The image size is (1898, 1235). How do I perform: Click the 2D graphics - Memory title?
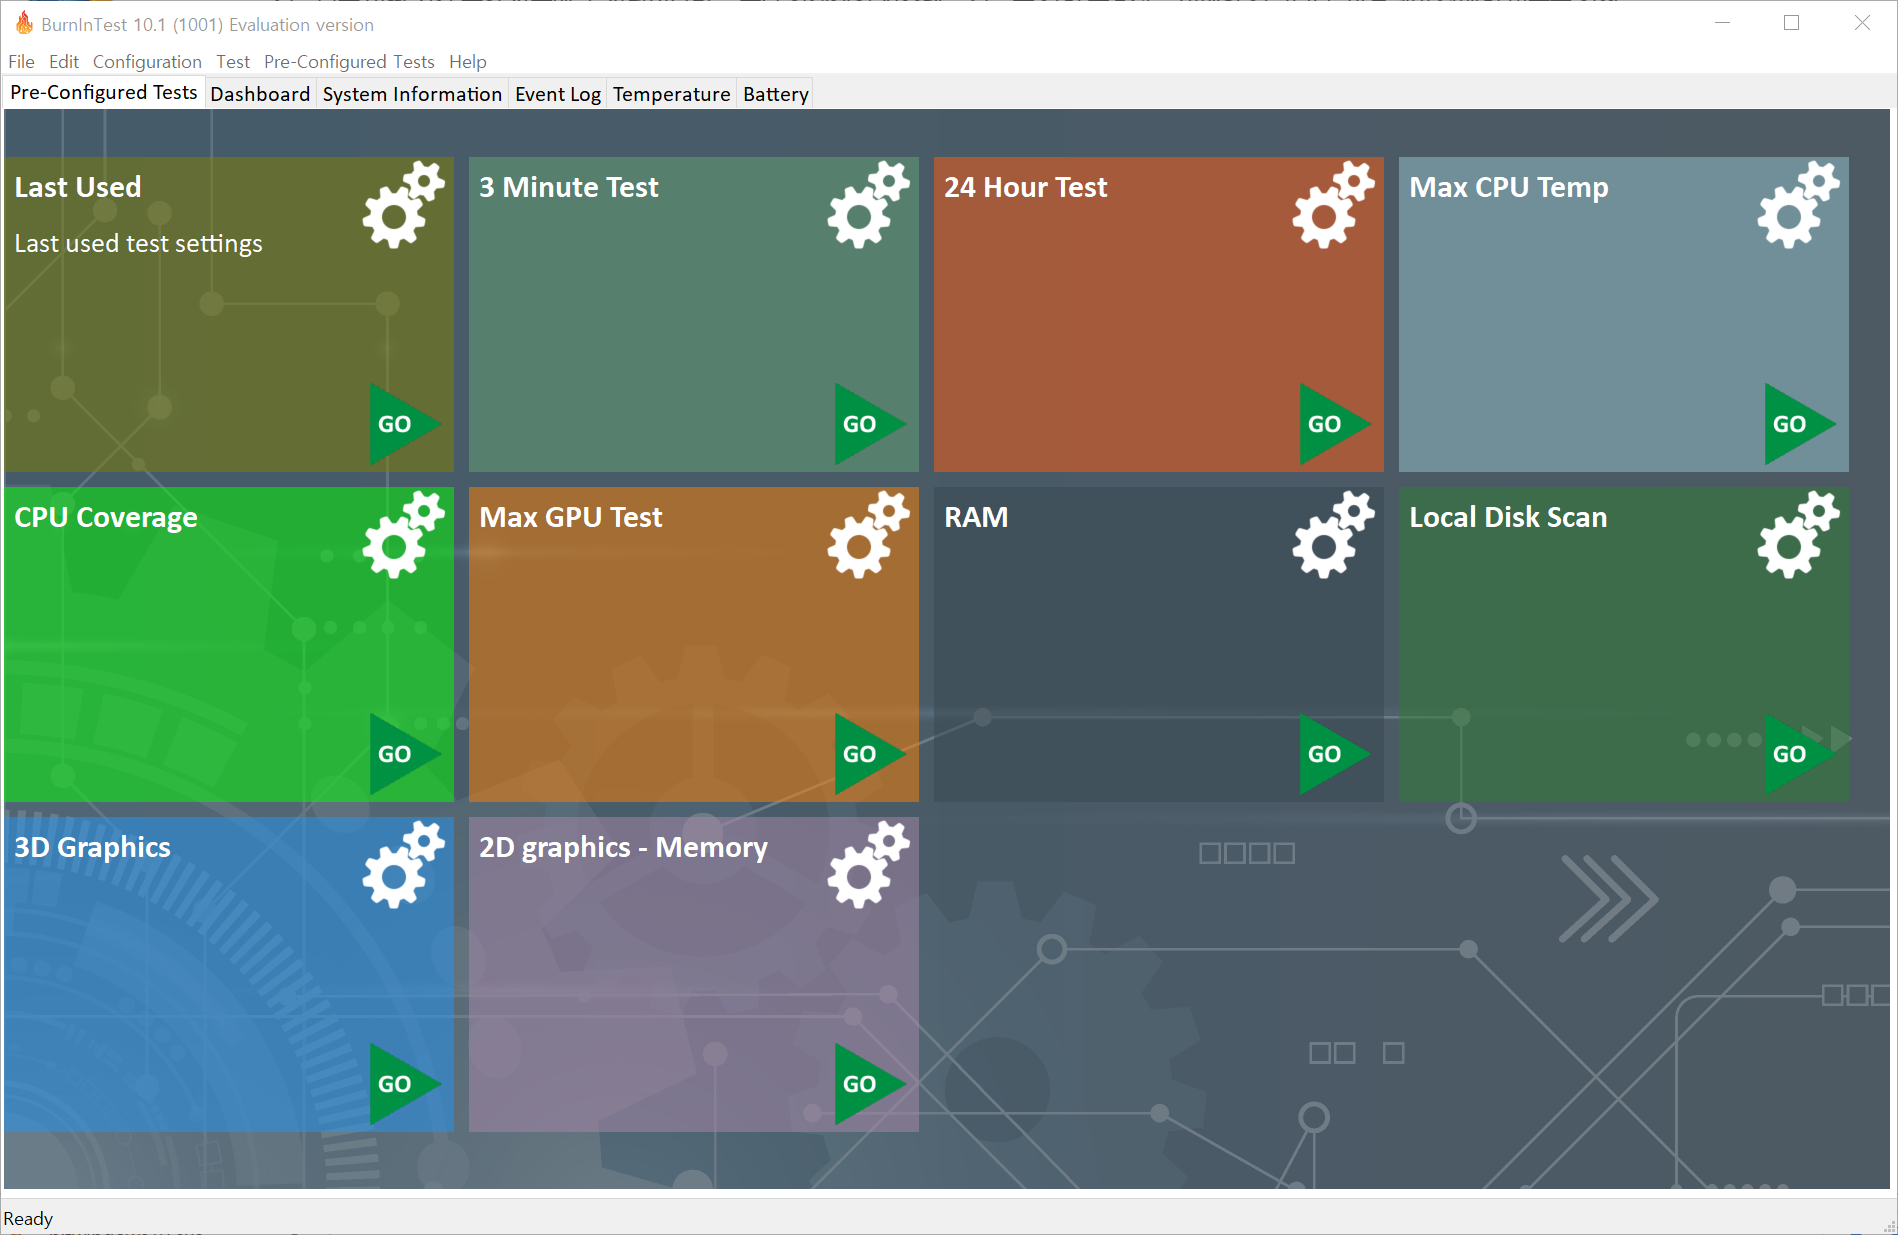tap(623, 847)
